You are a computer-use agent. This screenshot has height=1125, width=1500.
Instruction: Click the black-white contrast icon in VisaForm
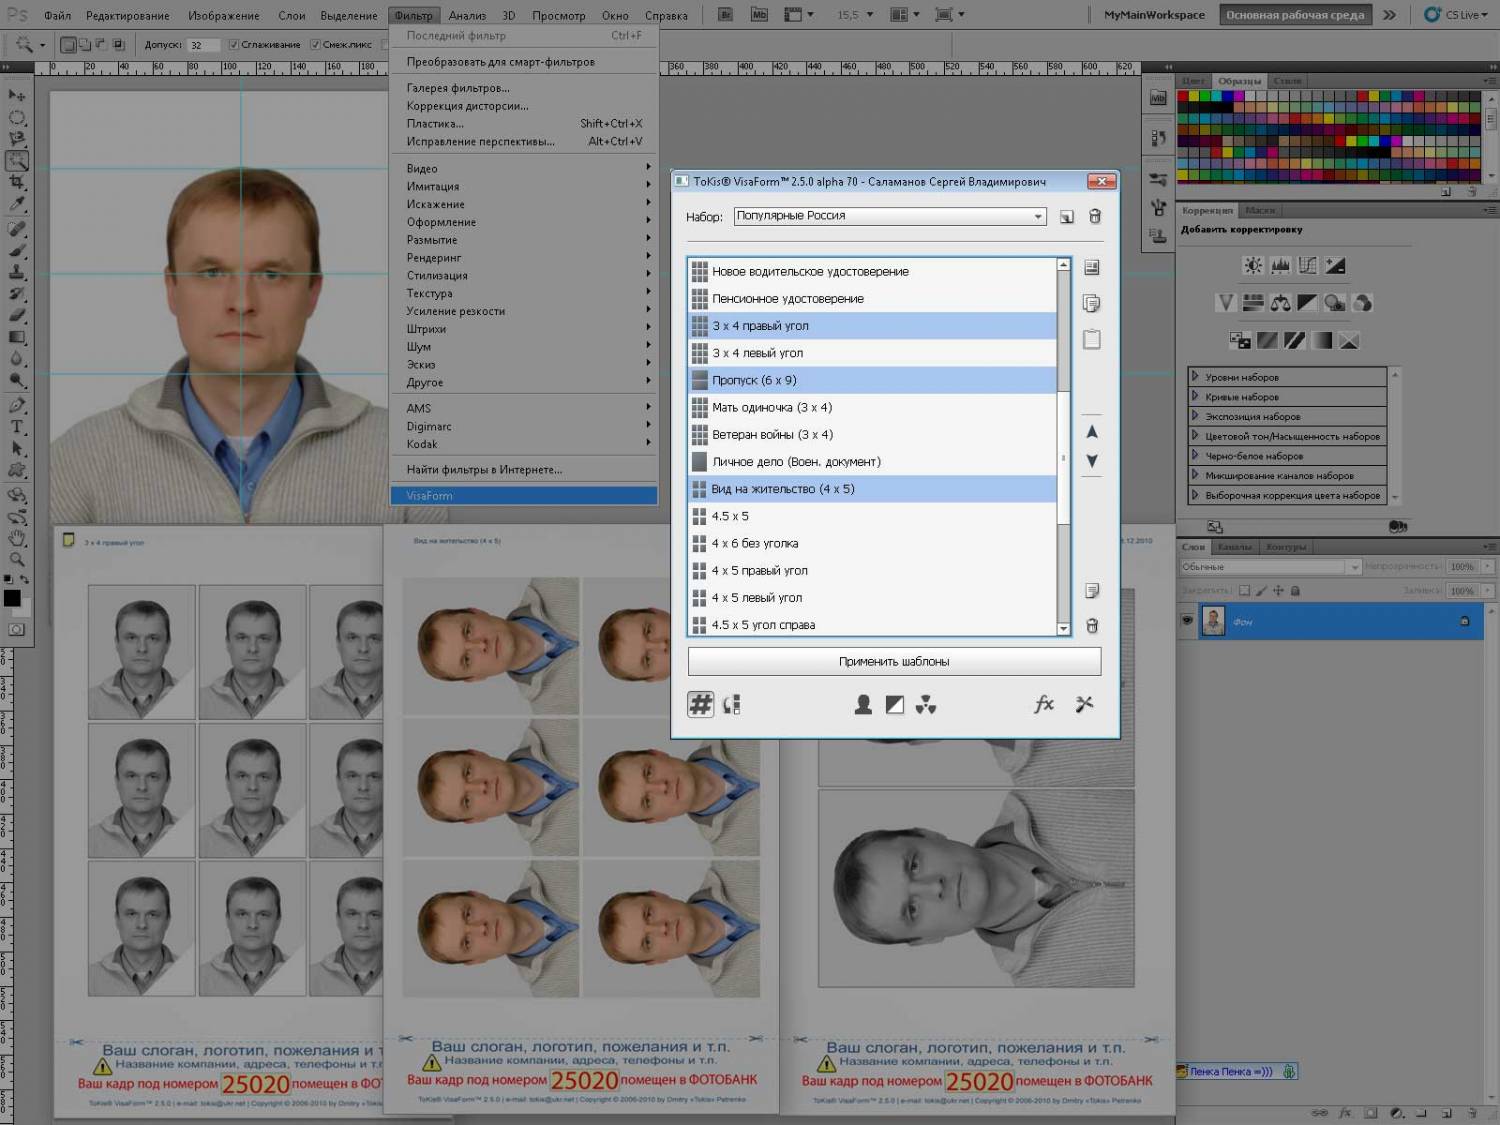[895, 705]
